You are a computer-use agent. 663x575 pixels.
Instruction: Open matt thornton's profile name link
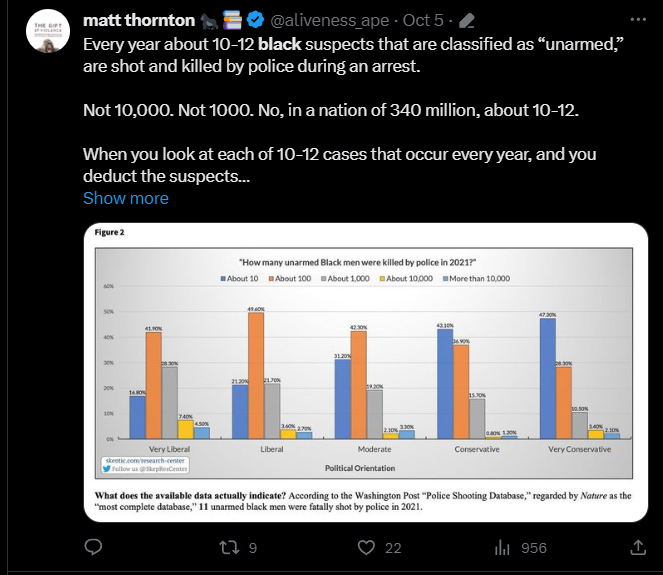click(138, 20)
